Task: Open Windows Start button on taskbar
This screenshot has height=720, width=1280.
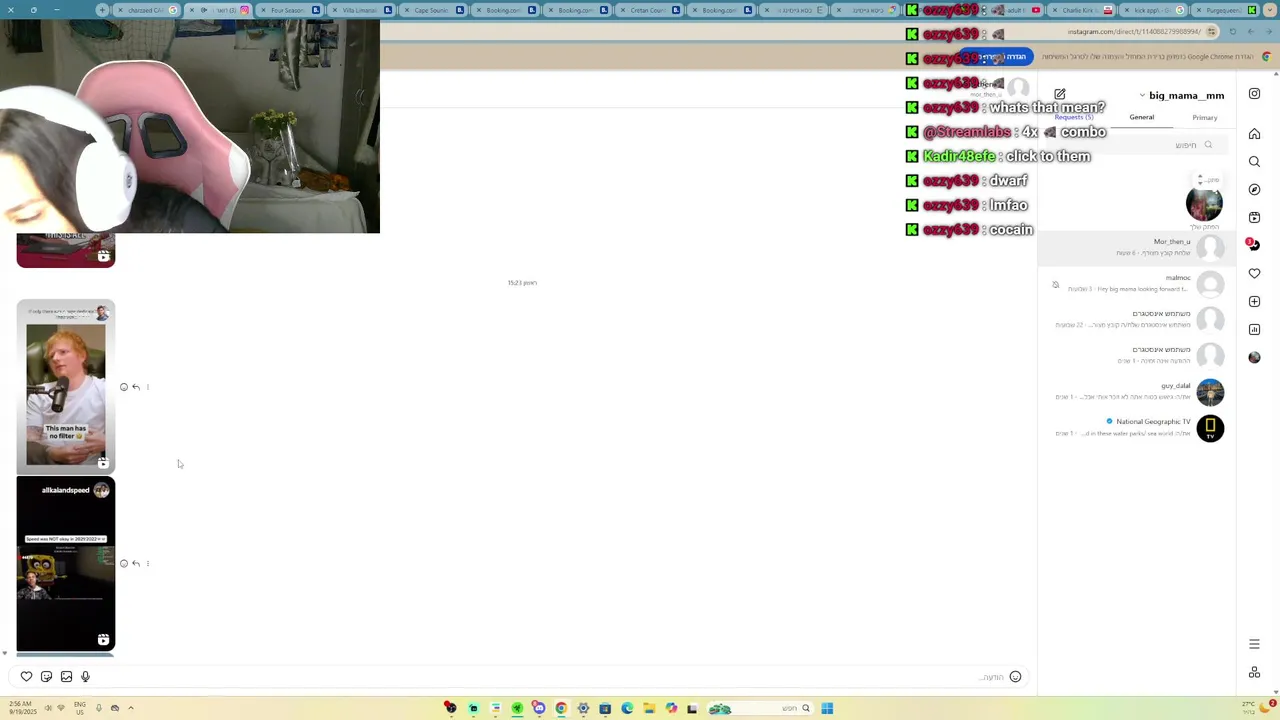Action: coord(827,709)
